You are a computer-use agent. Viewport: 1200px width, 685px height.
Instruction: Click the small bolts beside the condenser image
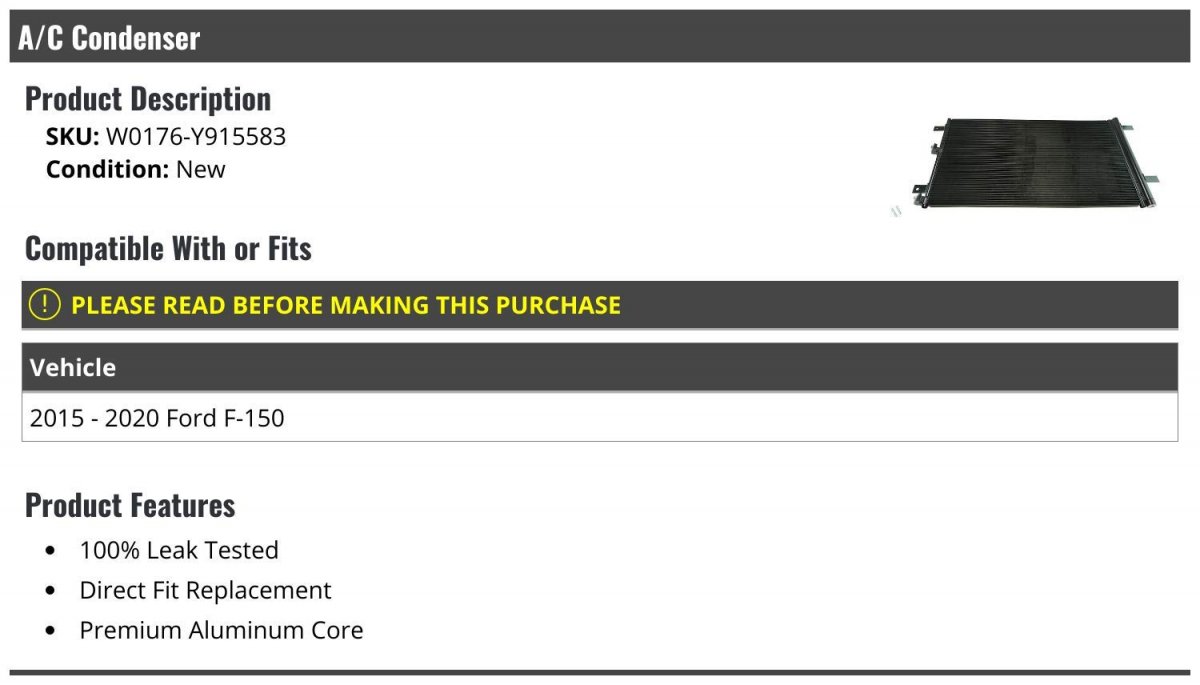[x=896, y=211]
